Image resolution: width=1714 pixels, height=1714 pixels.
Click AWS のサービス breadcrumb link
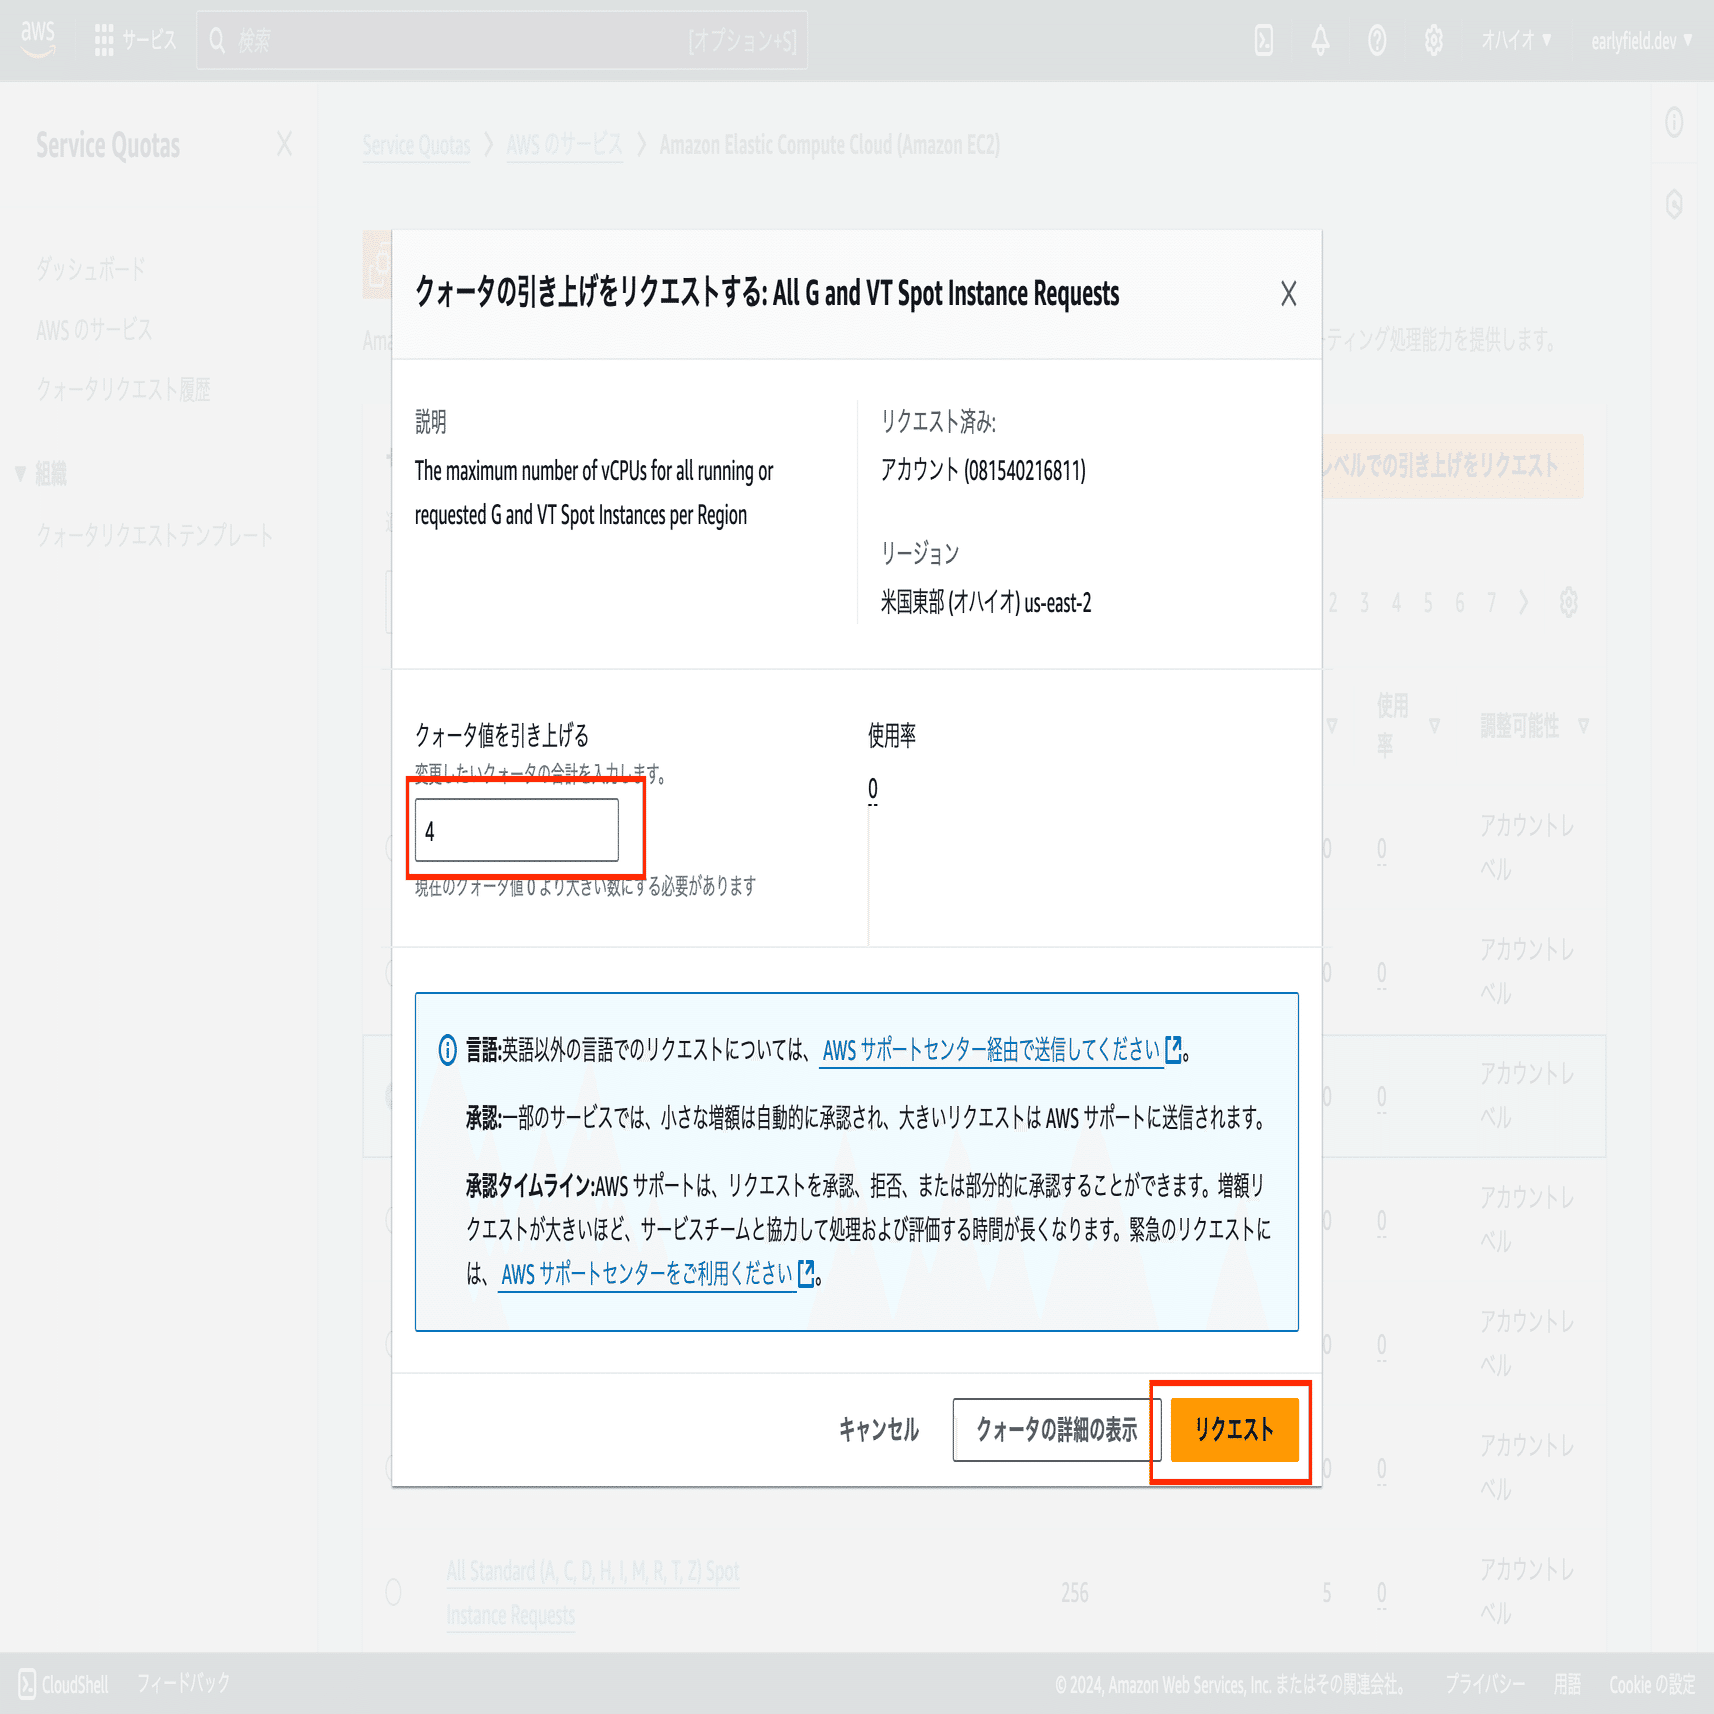click(564, 146)
